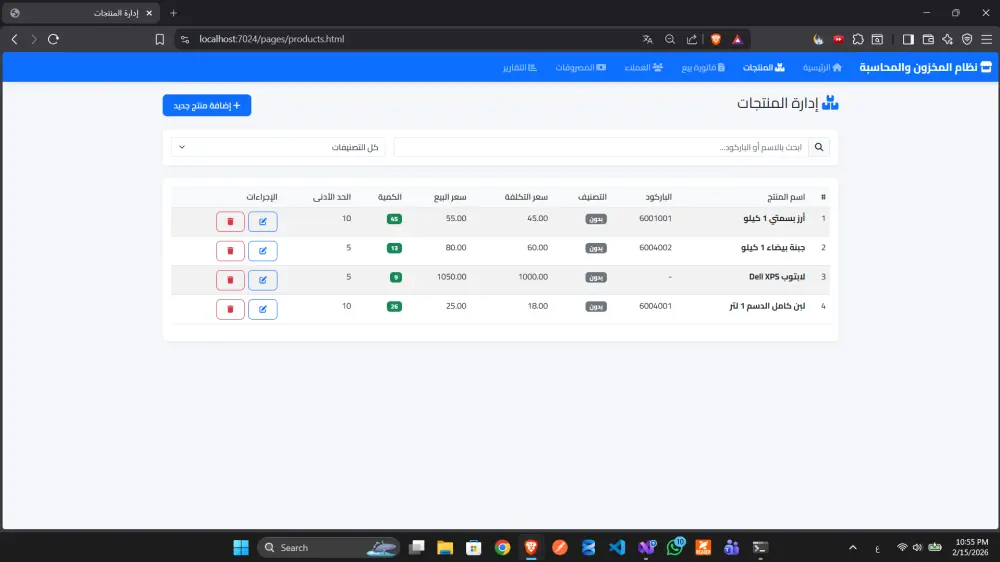Viewport: 1000px width, 562px height.
Task: Open the translate page icon
Action: click(x=647, y=39)
